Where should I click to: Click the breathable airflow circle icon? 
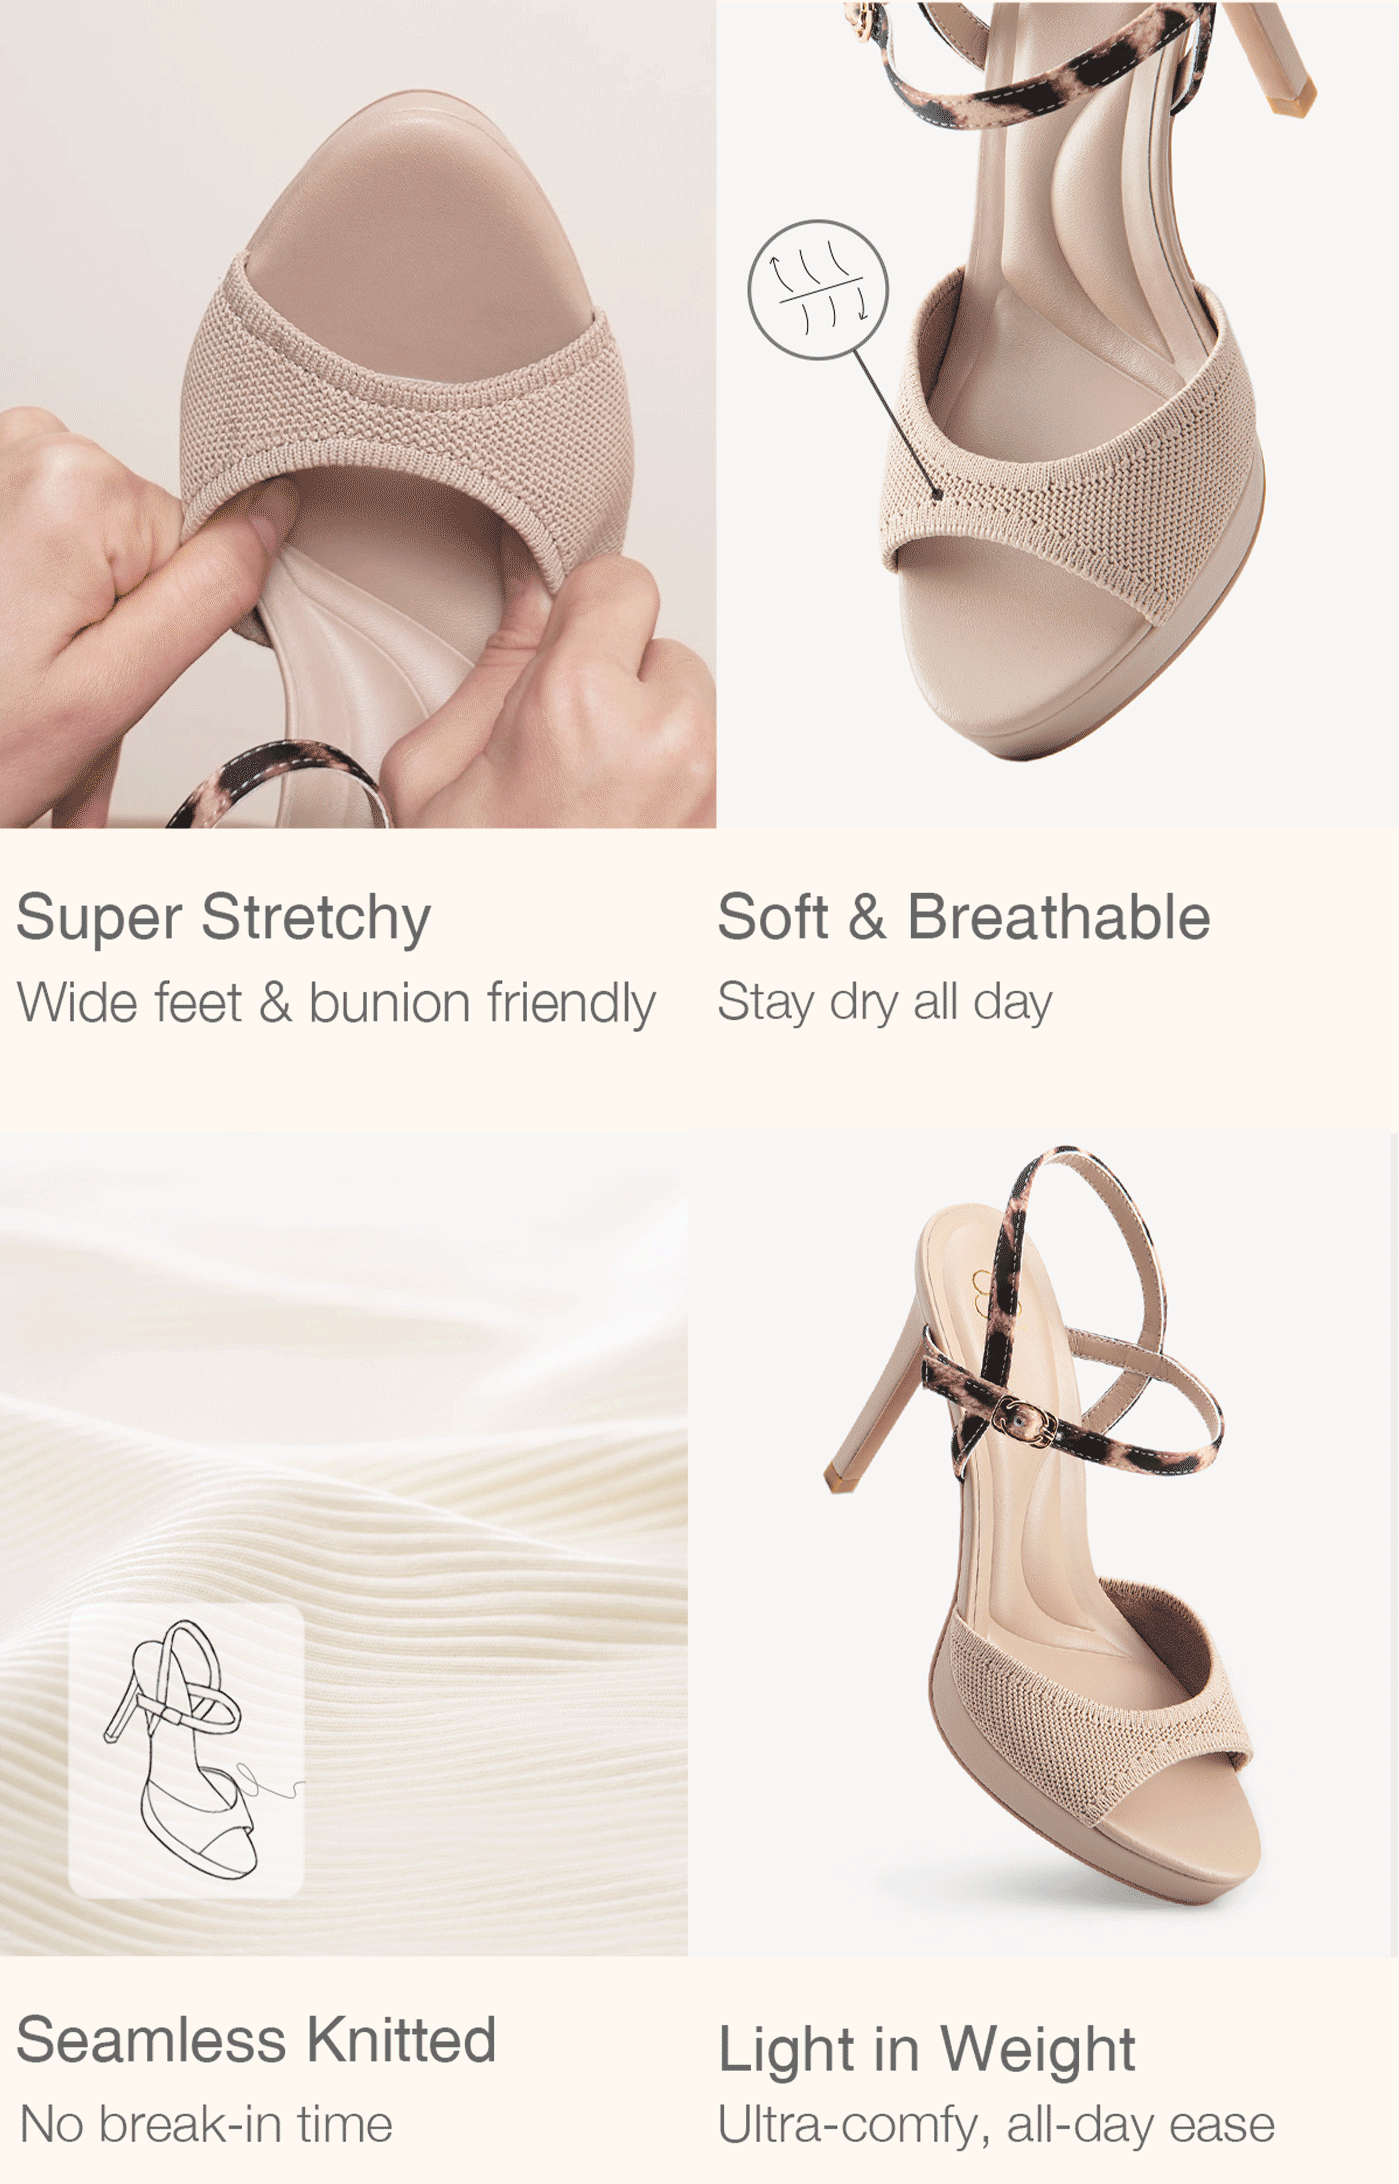[x=818, y=289]
